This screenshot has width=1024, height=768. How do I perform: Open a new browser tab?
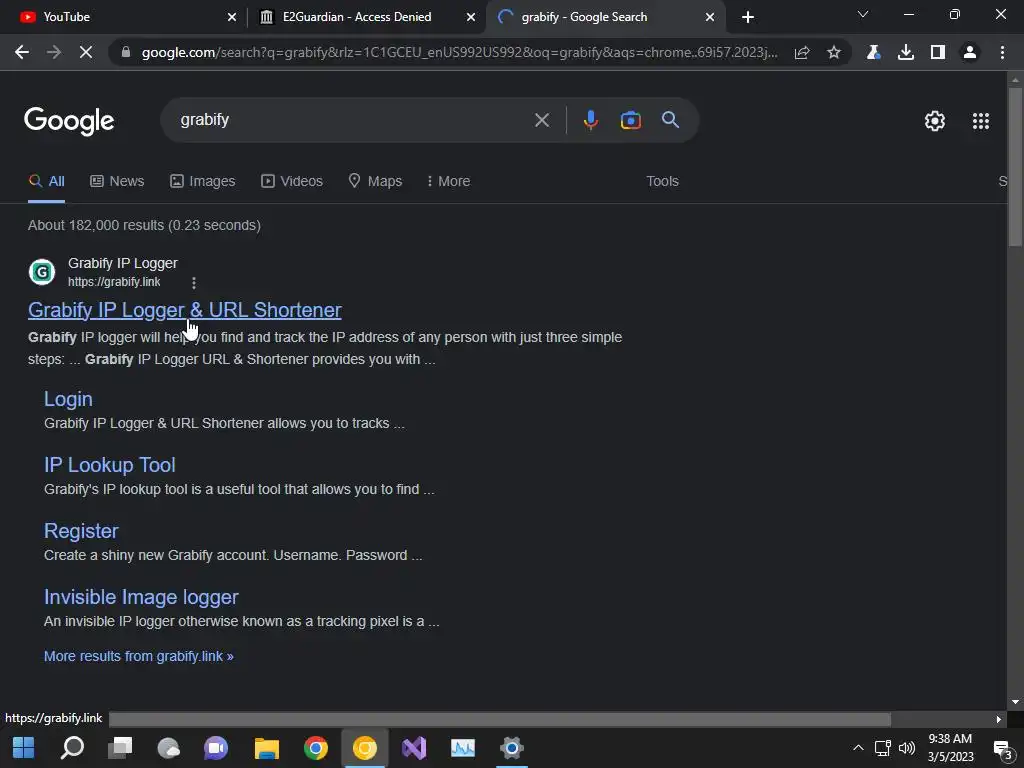point(748,17)
